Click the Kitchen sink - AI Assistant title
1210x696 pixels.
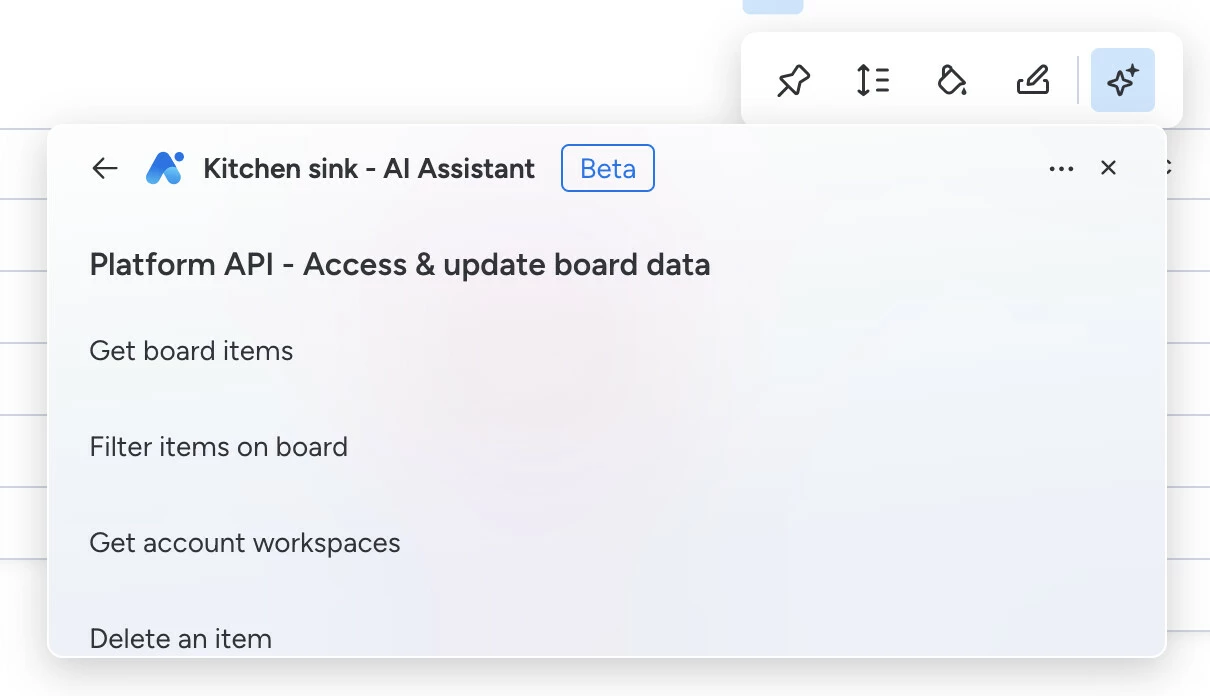[369, 169]
